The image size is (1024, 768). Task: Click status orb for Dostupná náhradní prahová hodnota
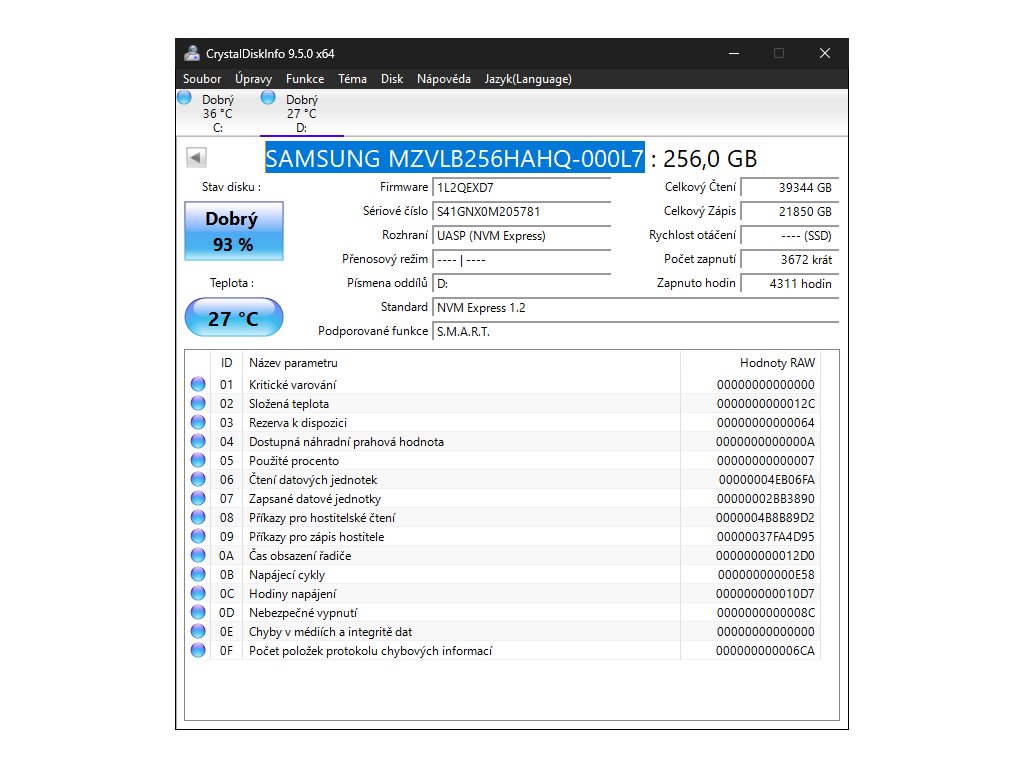click(x=198, y=441)
